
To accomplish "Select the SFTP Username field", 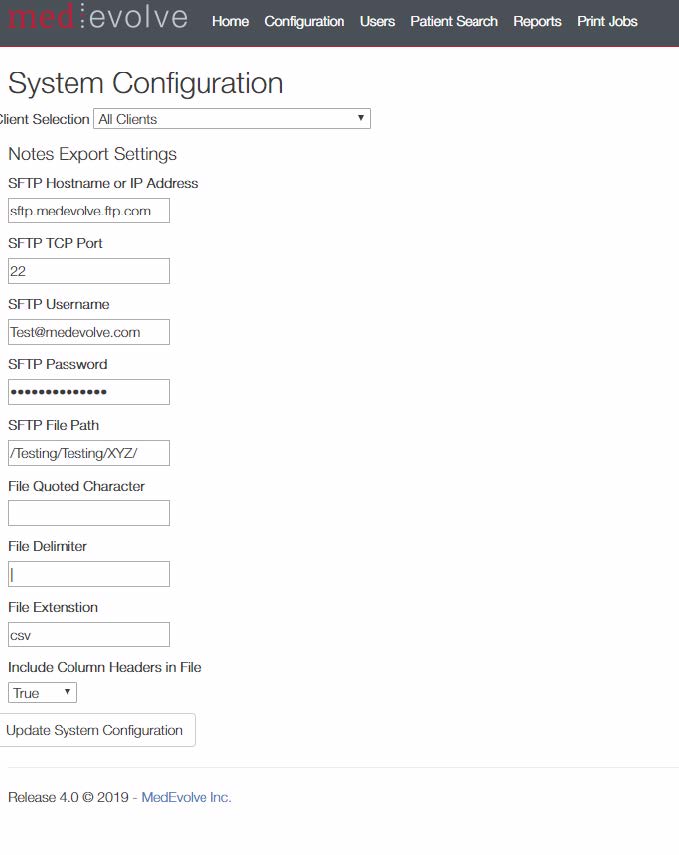I will point(89,332).
